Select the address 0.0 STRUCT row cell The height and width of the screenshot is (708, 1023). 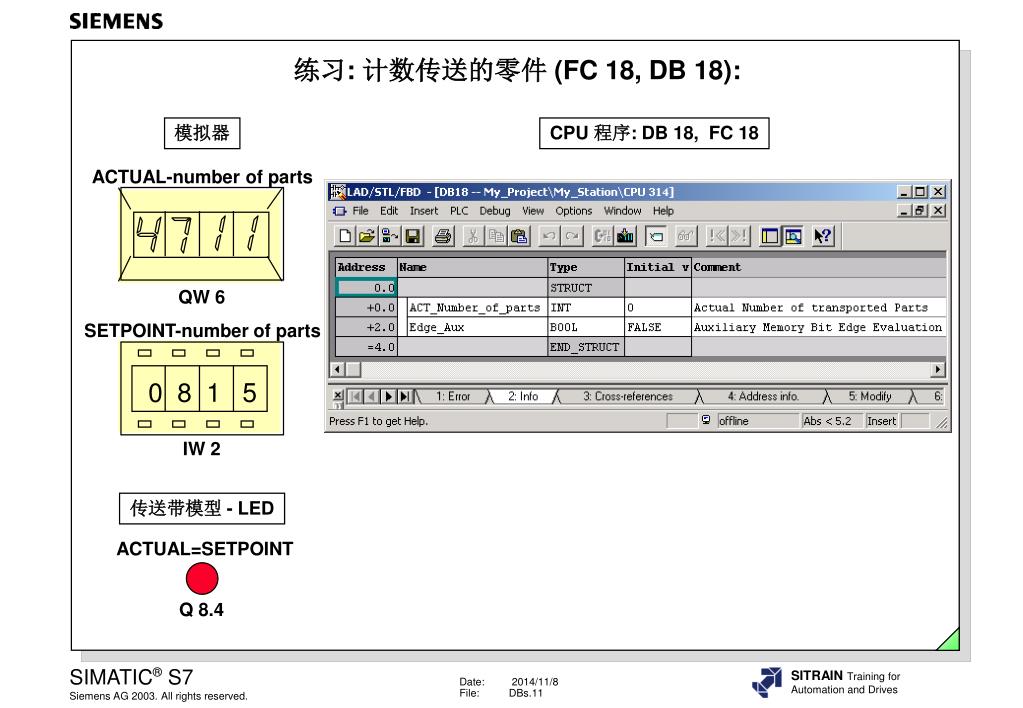[367, 288]
